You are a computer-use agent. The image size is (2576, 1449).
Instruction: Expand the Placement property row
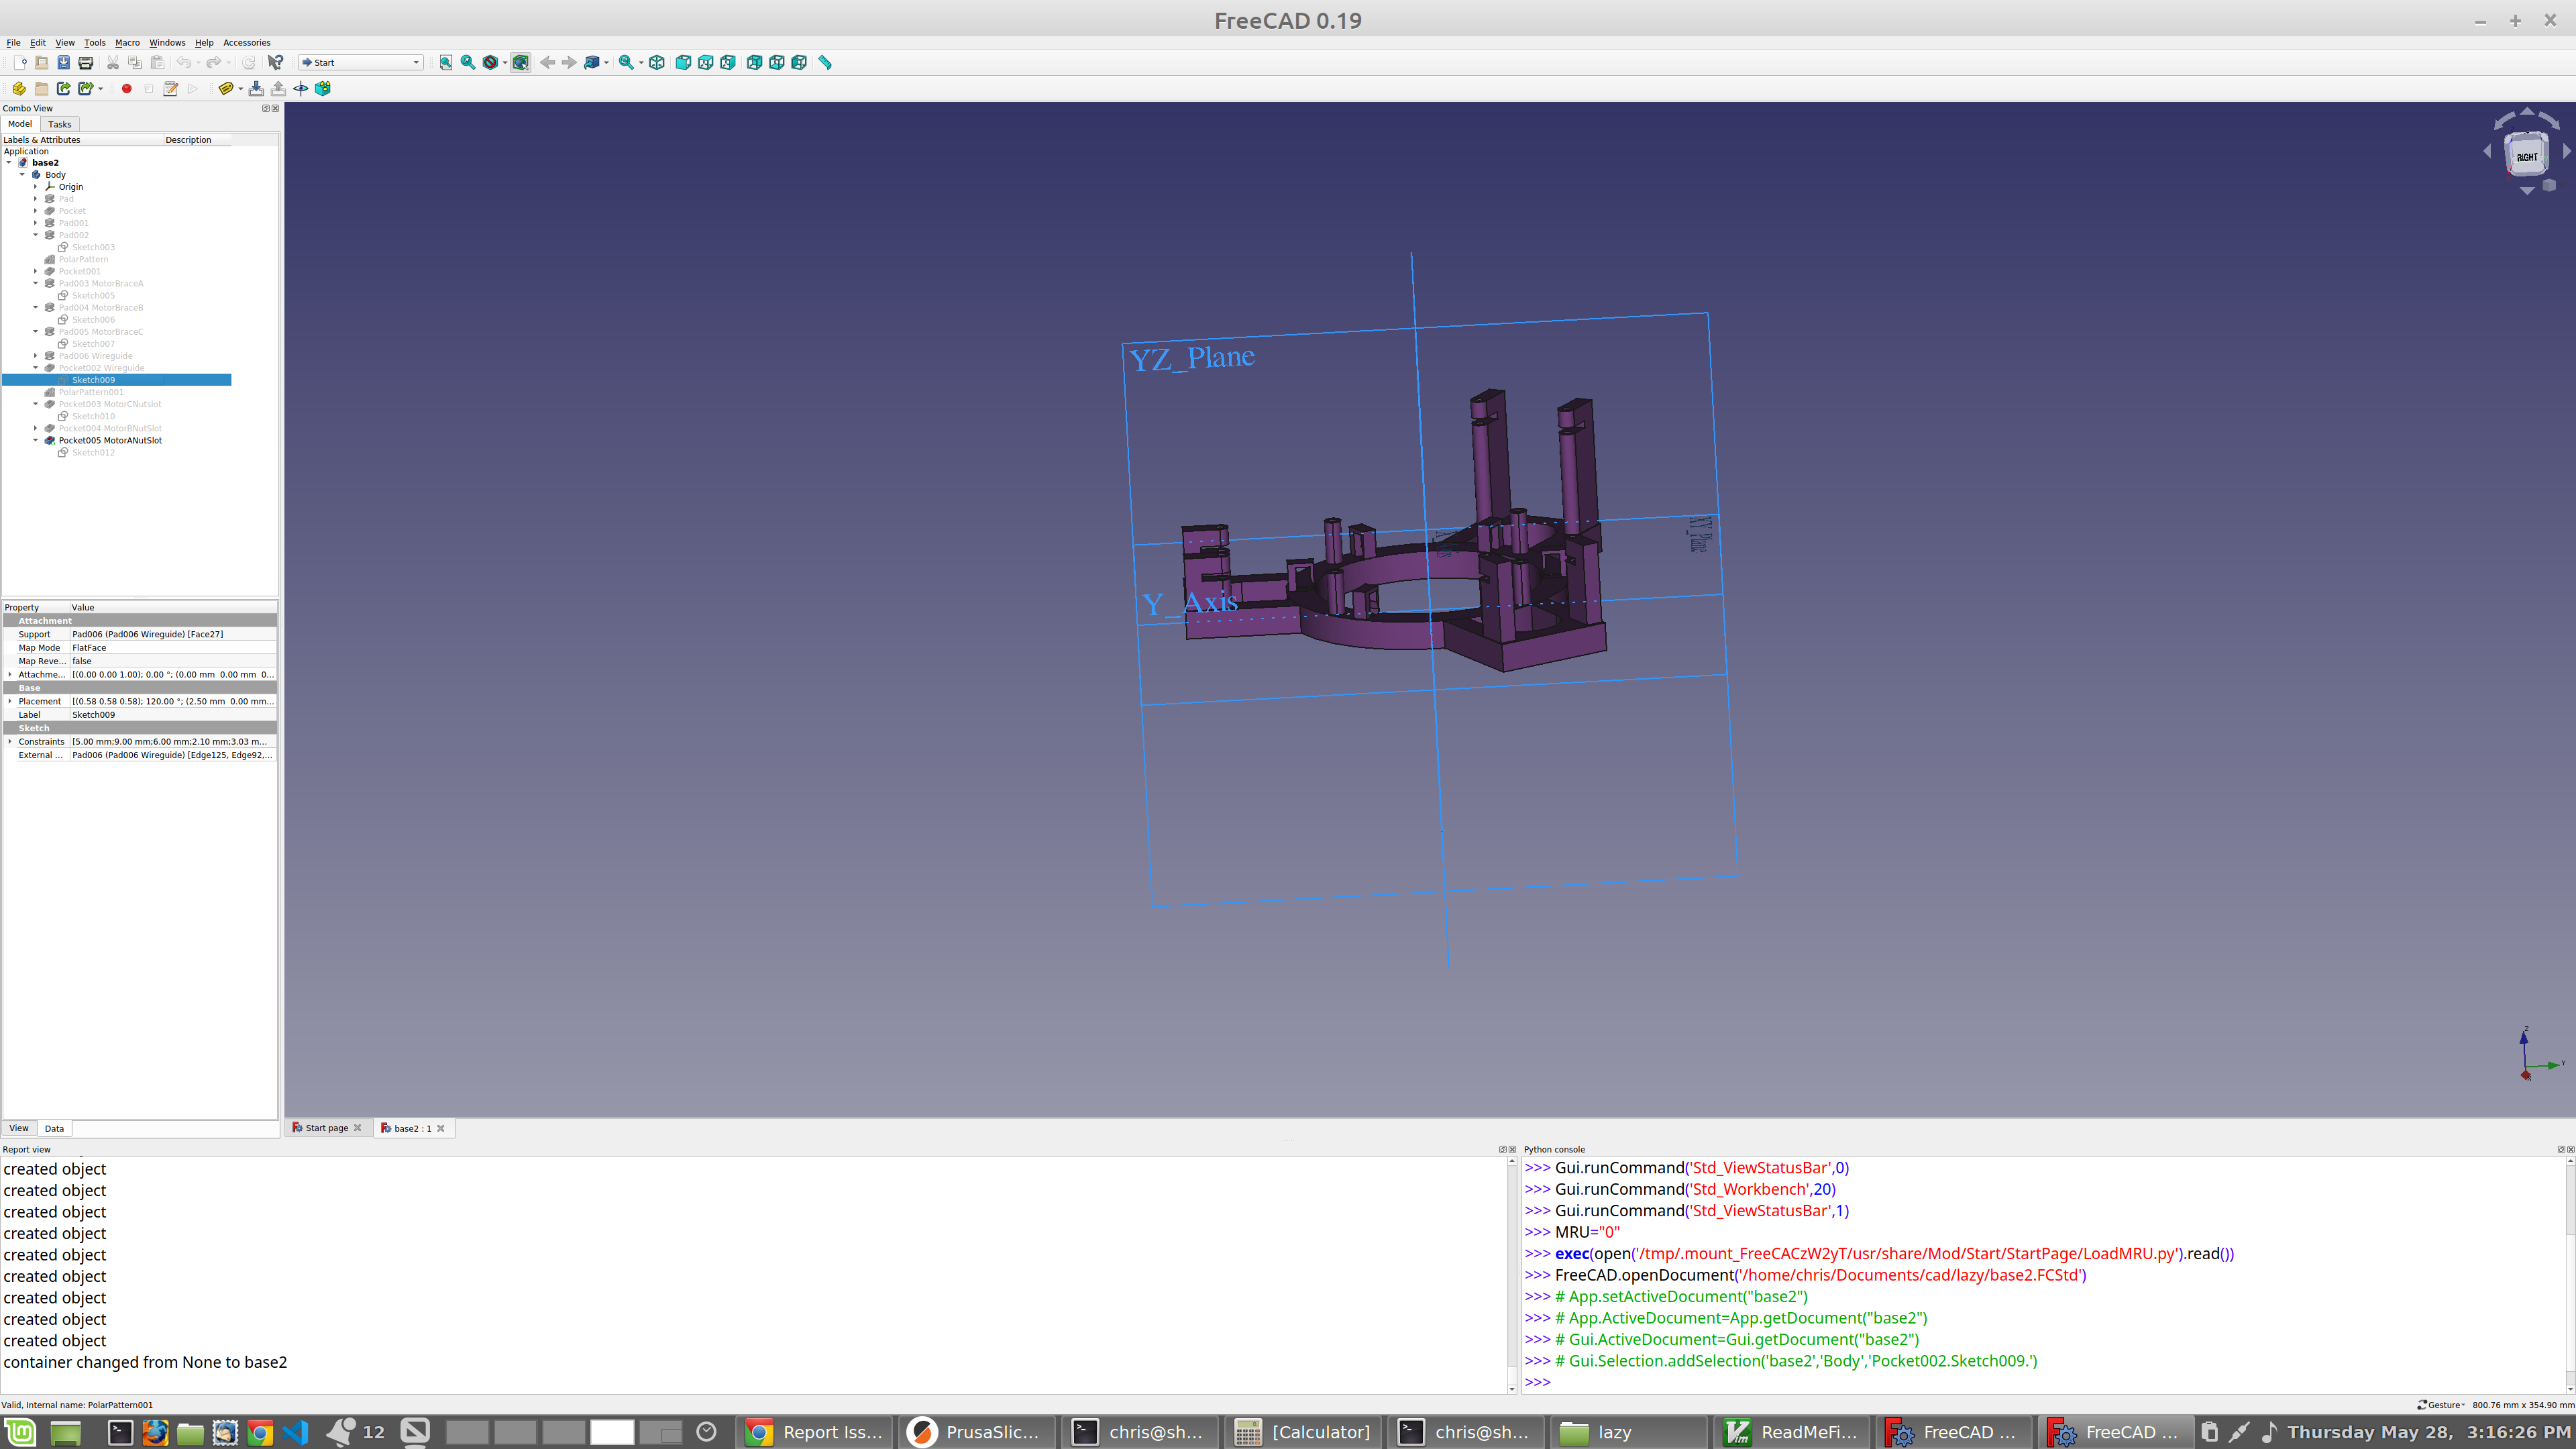click(x=10, y=701)
